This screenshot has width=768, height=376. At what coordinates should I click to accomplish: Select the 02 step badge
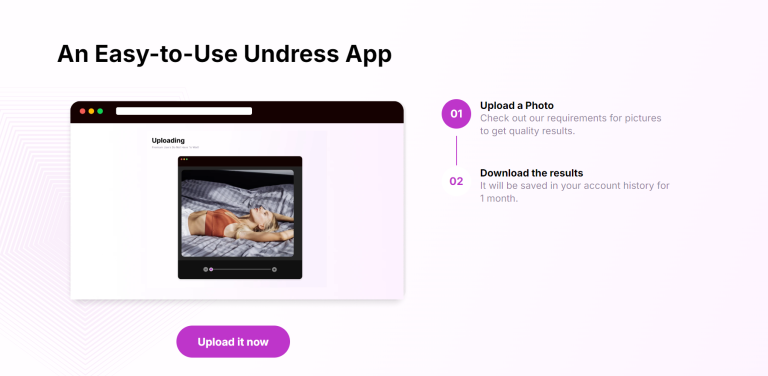click(x=456, y=181)
